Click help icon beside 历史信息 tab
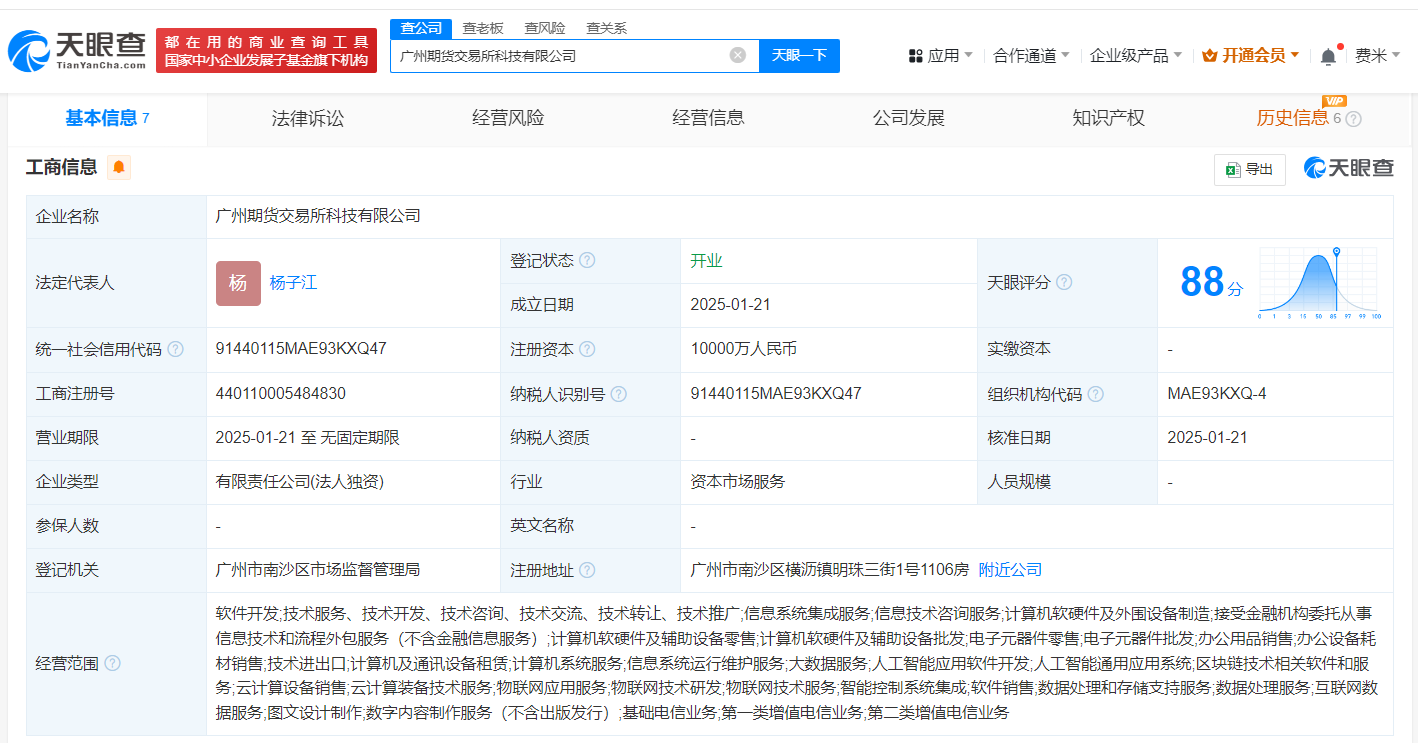The image size is (1418, 743). coord(1354,119)
